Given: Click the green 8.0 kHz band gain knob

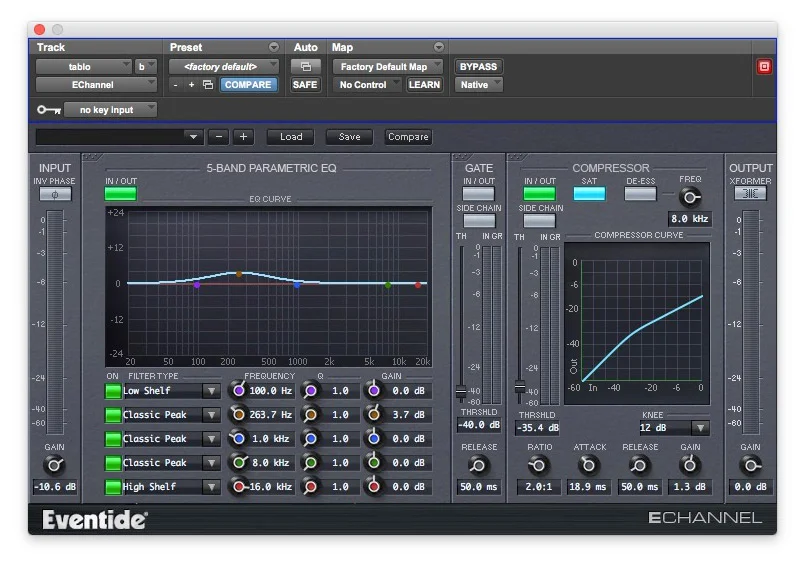Looking at the screenshot, I should pyautogui.click(x=374, y=462).
